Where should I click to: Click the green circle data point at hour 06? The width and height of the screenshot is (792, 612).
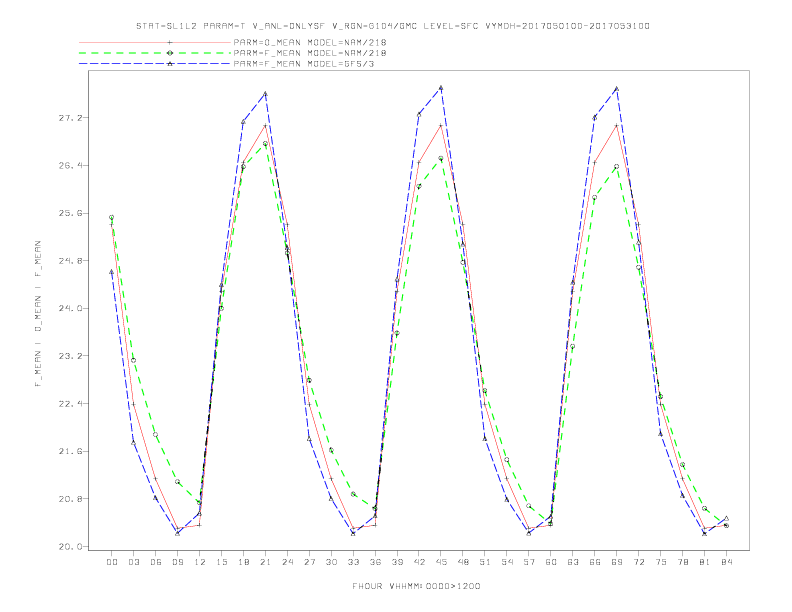156,434
